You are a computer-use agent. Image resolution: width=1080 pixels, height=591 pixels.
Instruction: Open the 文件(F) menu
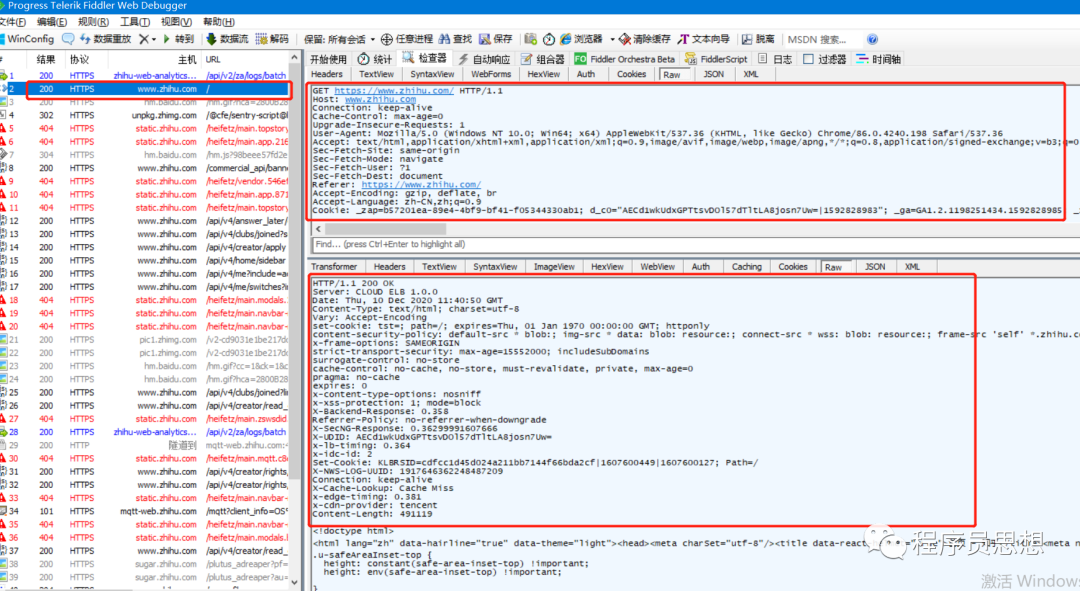coord(12,22)
